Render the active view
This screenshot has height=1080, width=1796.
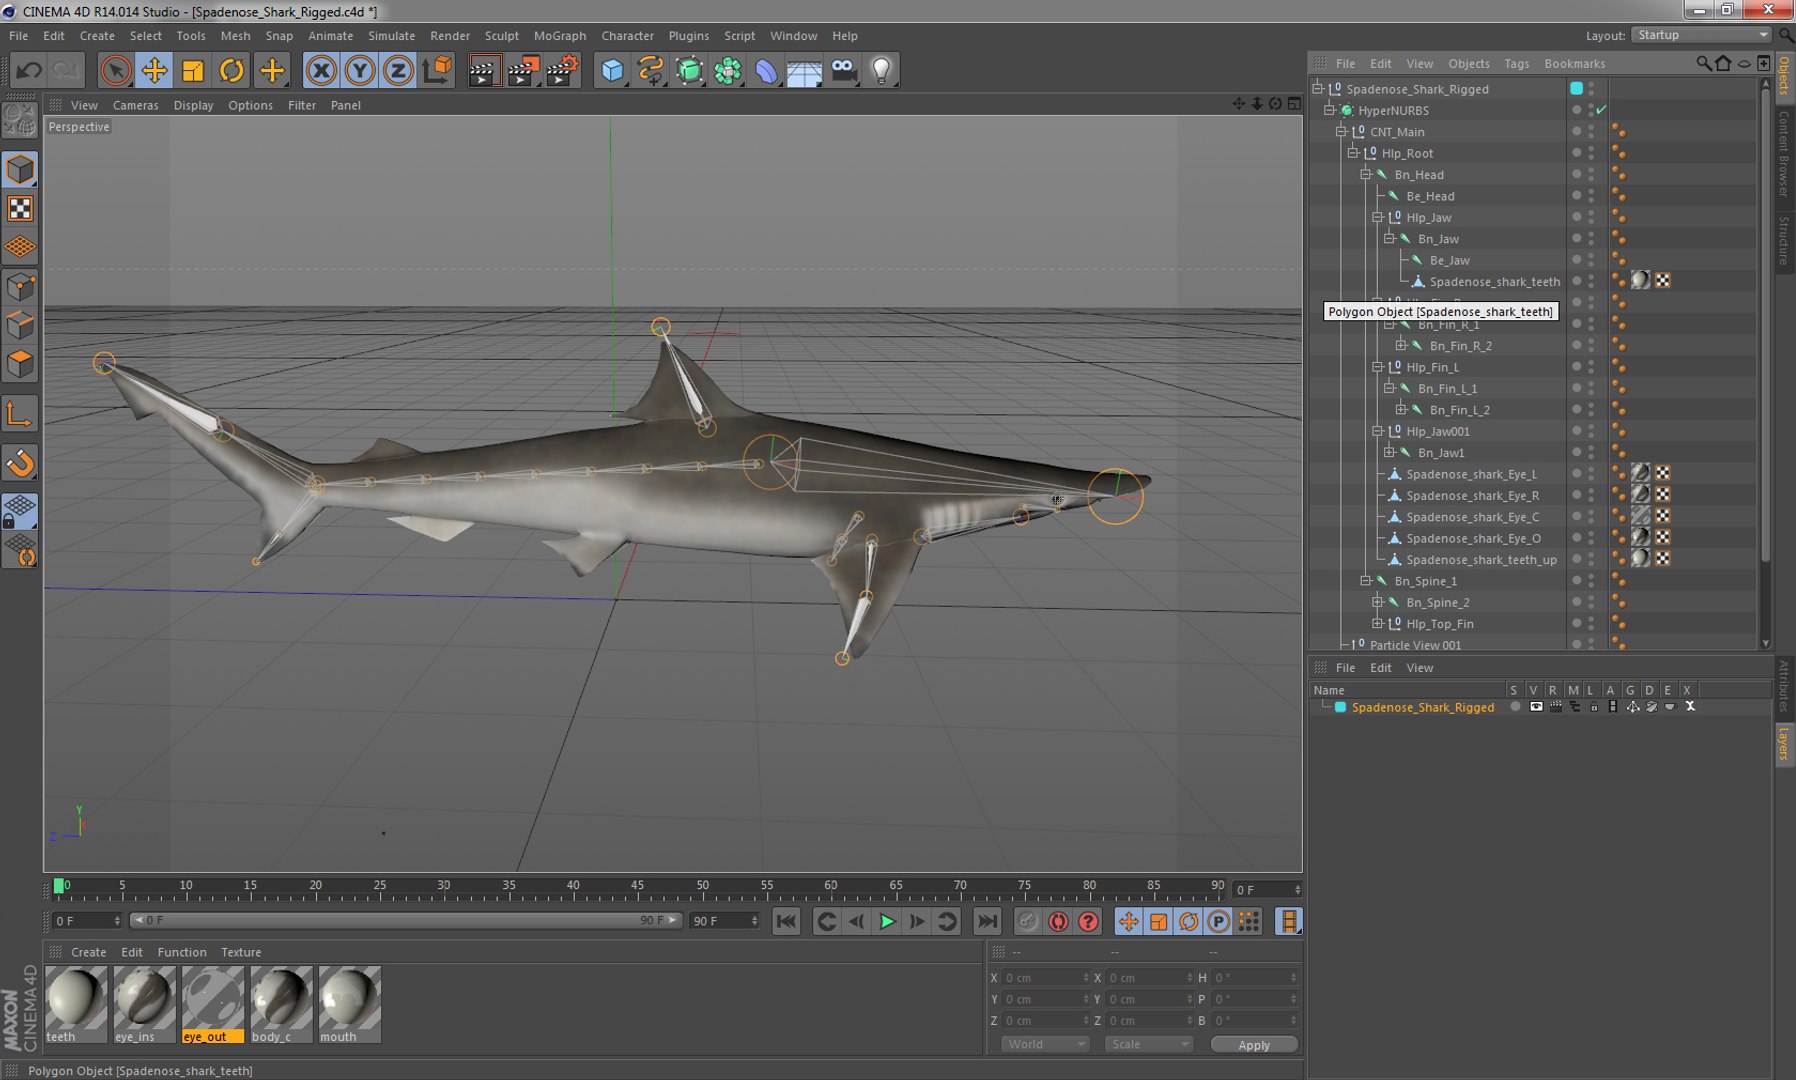(484, 70)
